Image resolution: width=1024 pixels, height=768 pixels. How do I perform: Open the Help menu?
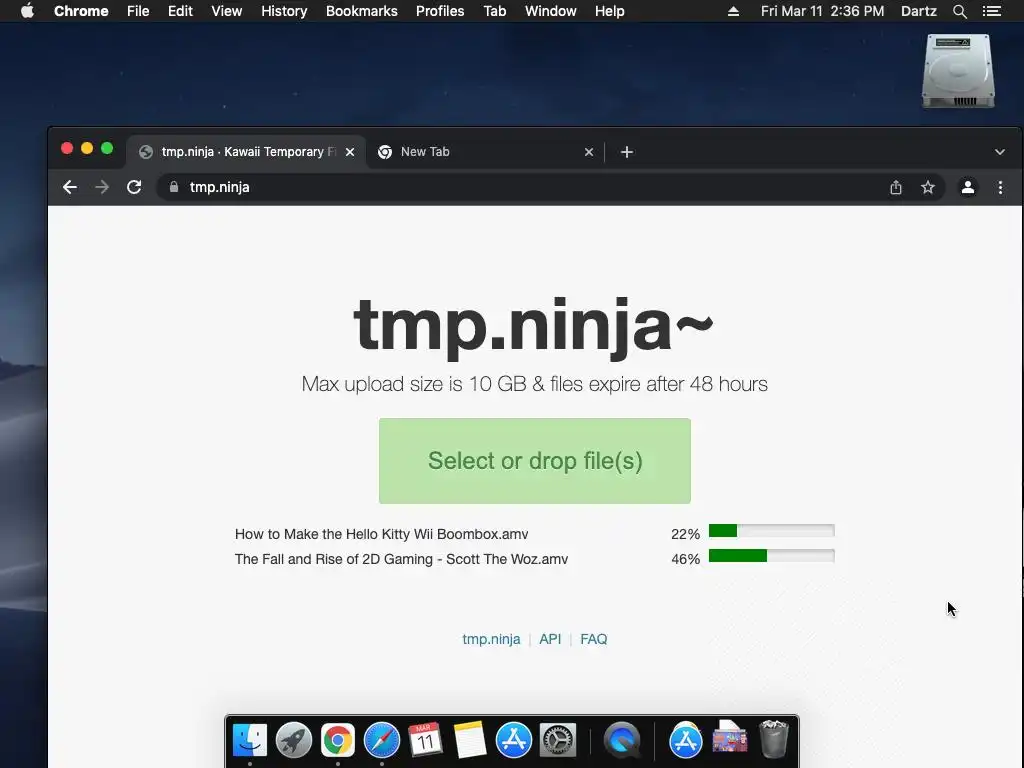(x=609, y=11)
